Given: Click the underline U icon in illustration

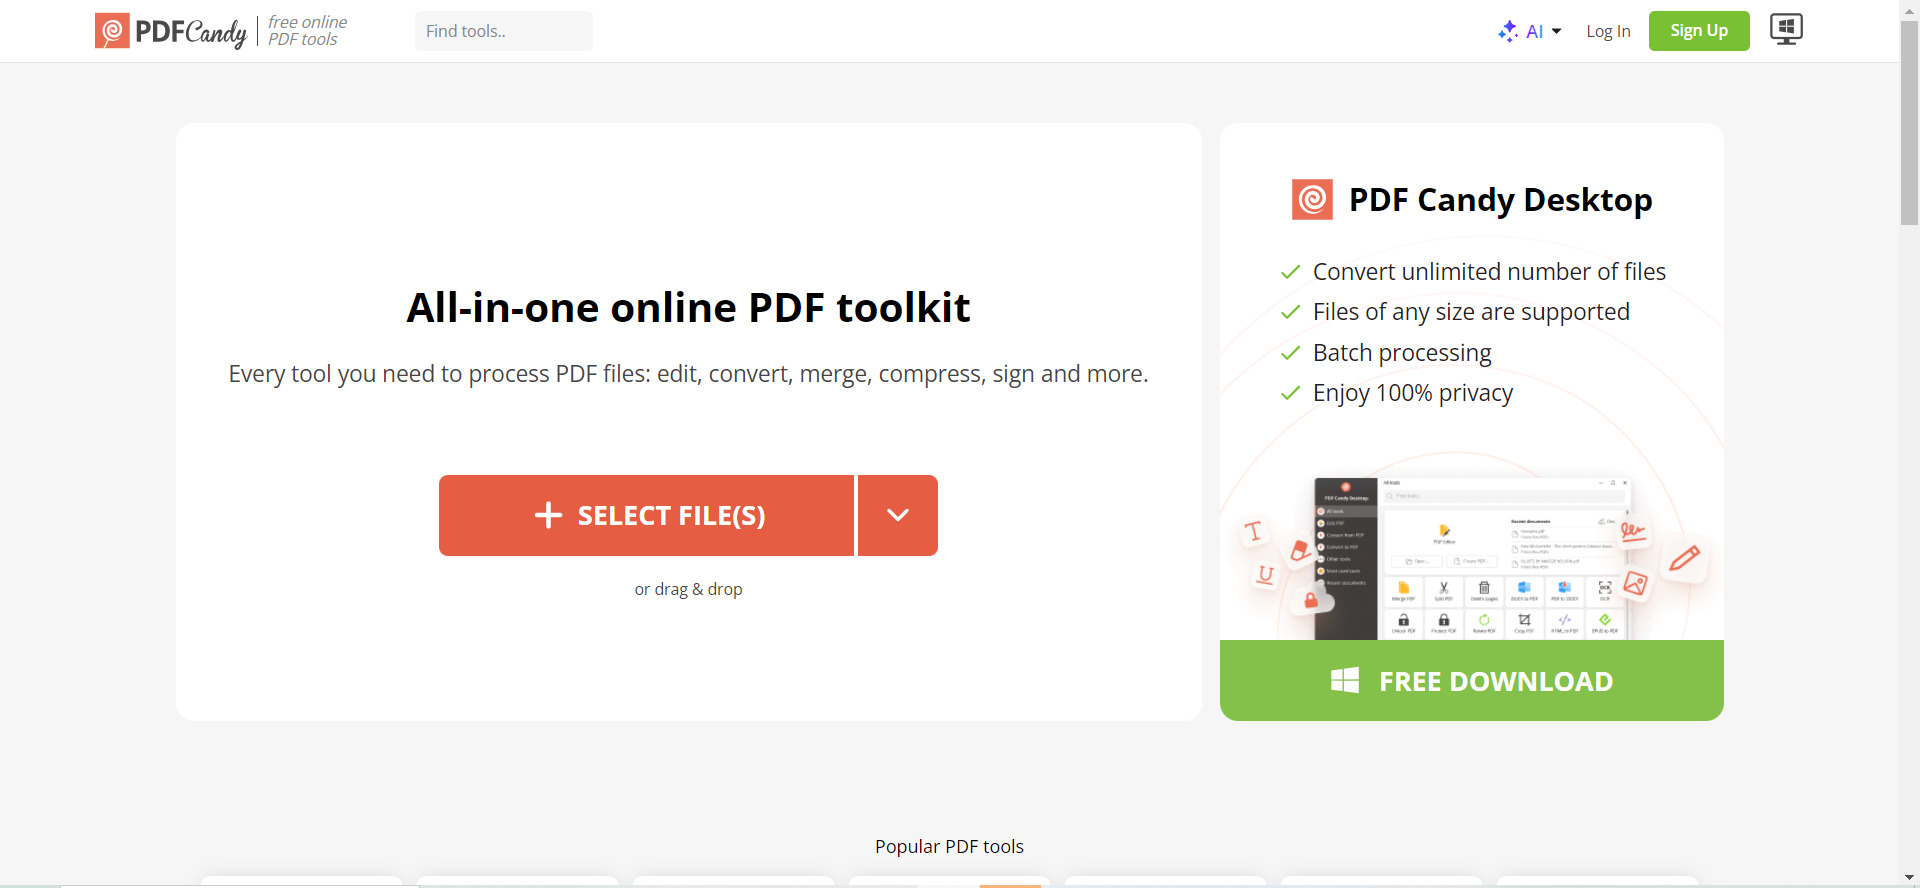Looking at the screenshot, I should (1266, 574).
